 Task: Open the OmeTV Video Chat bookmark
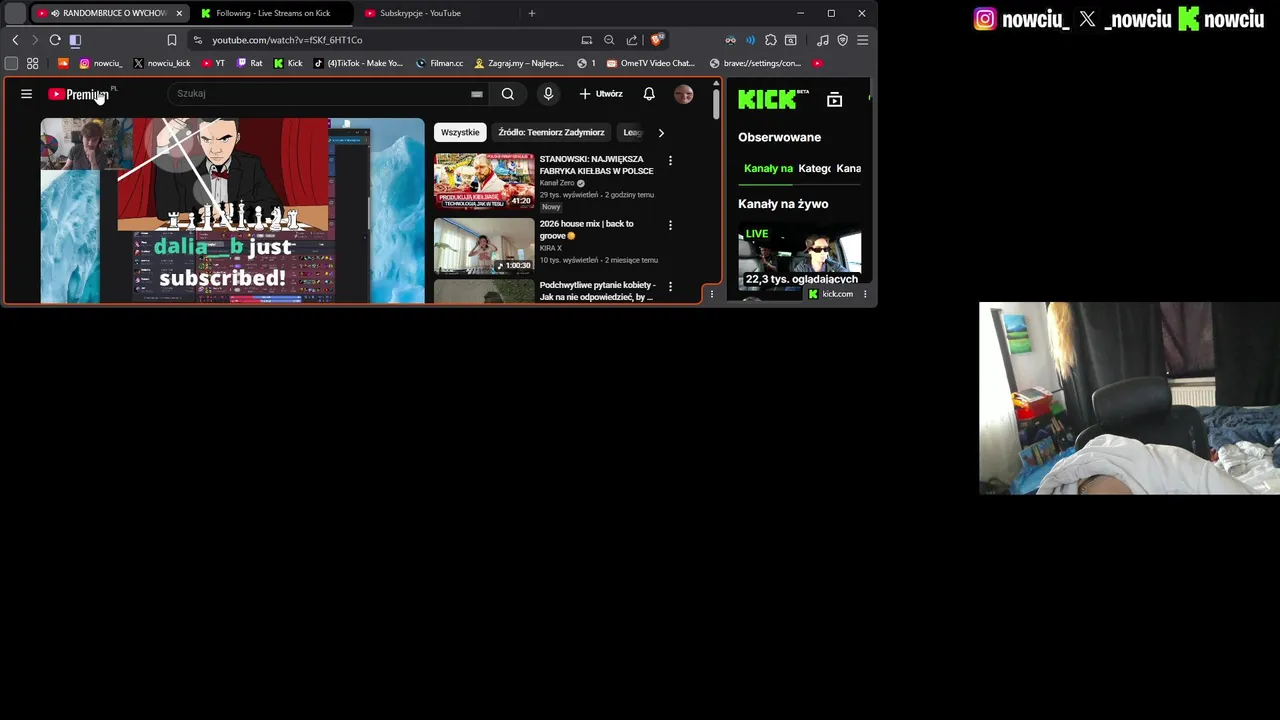tap(651, 63)
